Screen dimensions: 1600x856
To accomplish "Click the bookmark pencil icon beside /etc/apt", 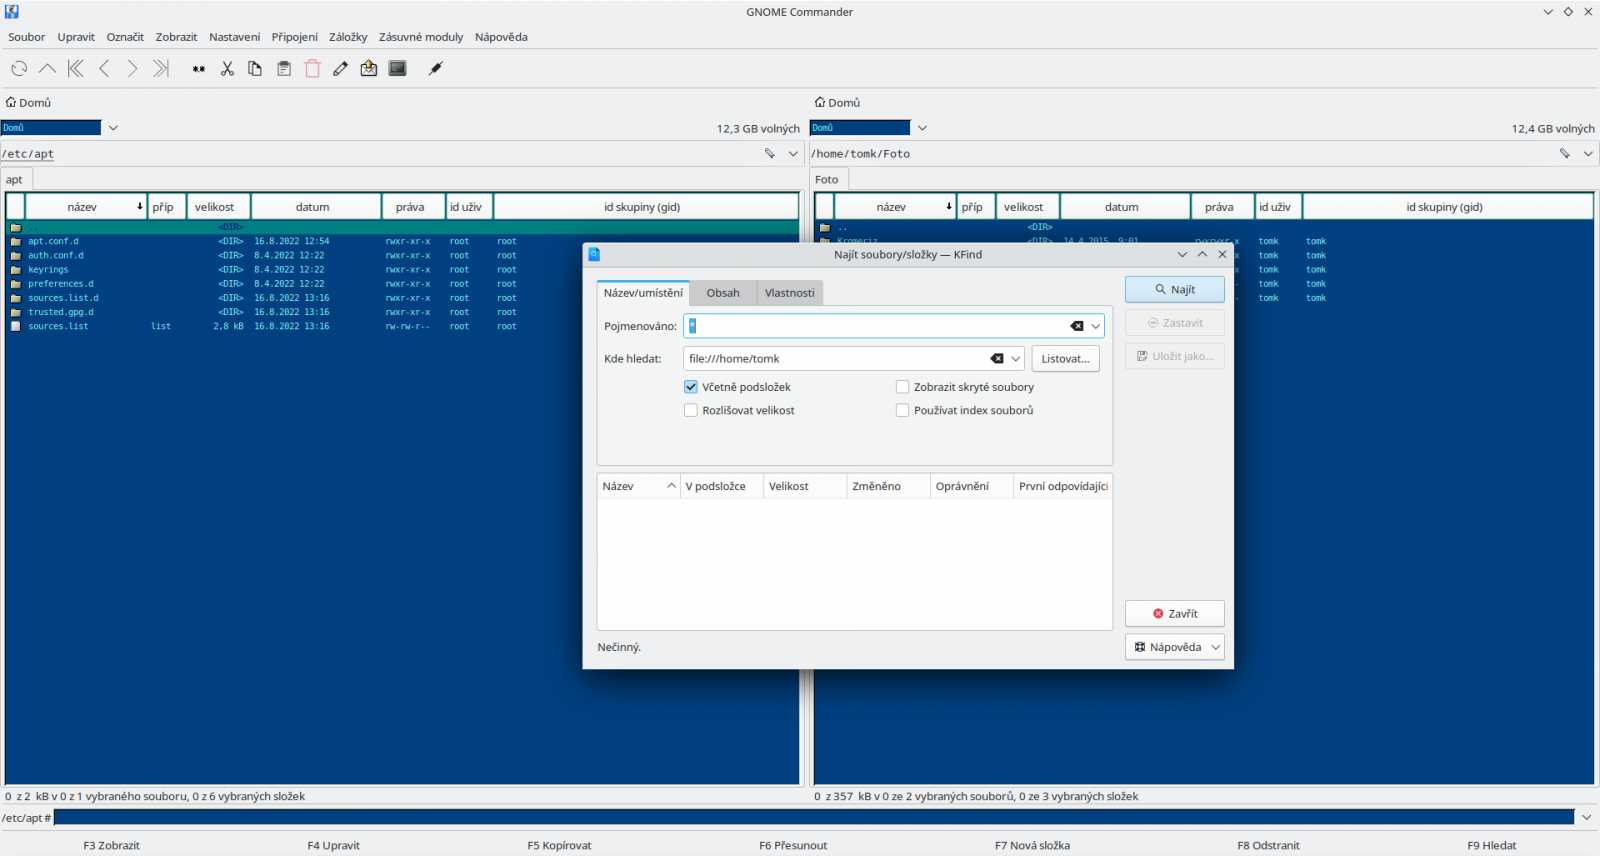I will tap(770, 154).
